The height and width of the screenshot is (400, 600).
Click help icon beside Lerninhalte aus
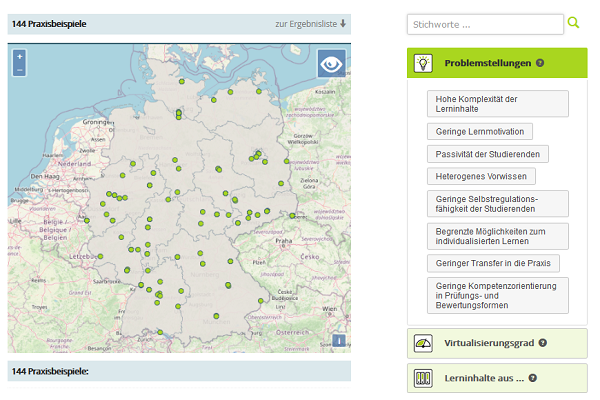point(533,378)
